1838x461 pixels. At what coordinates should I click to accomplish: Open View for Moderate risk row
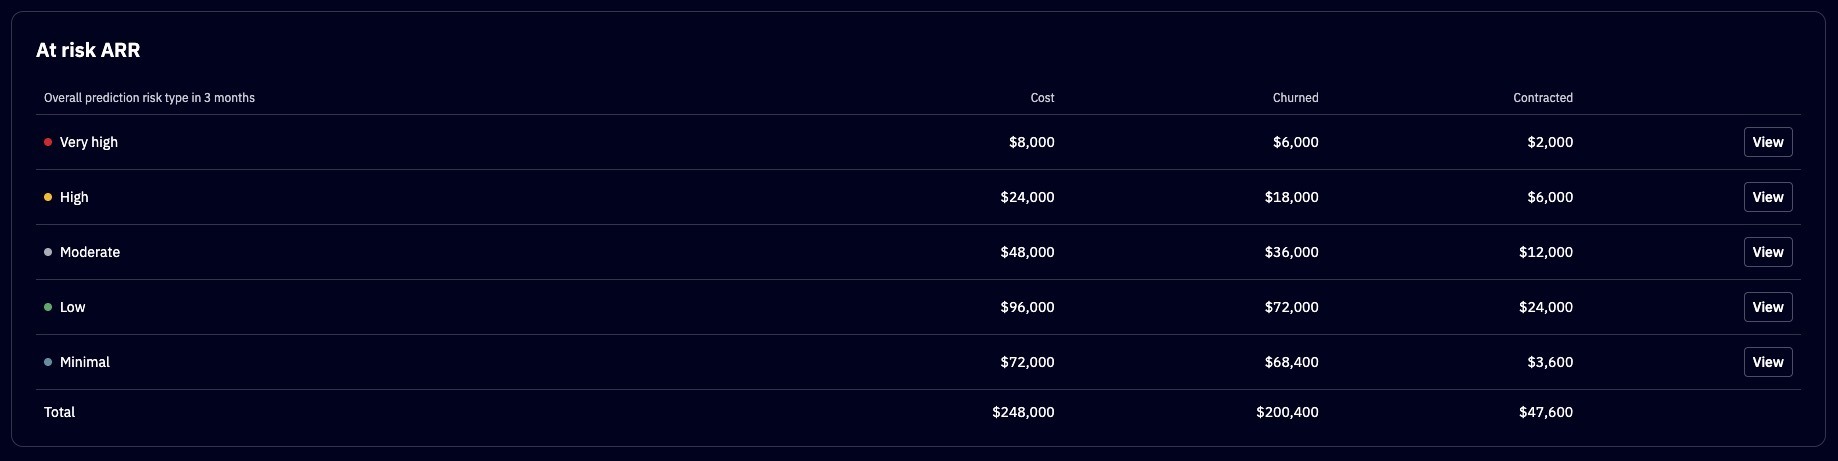pos(1768,252)
